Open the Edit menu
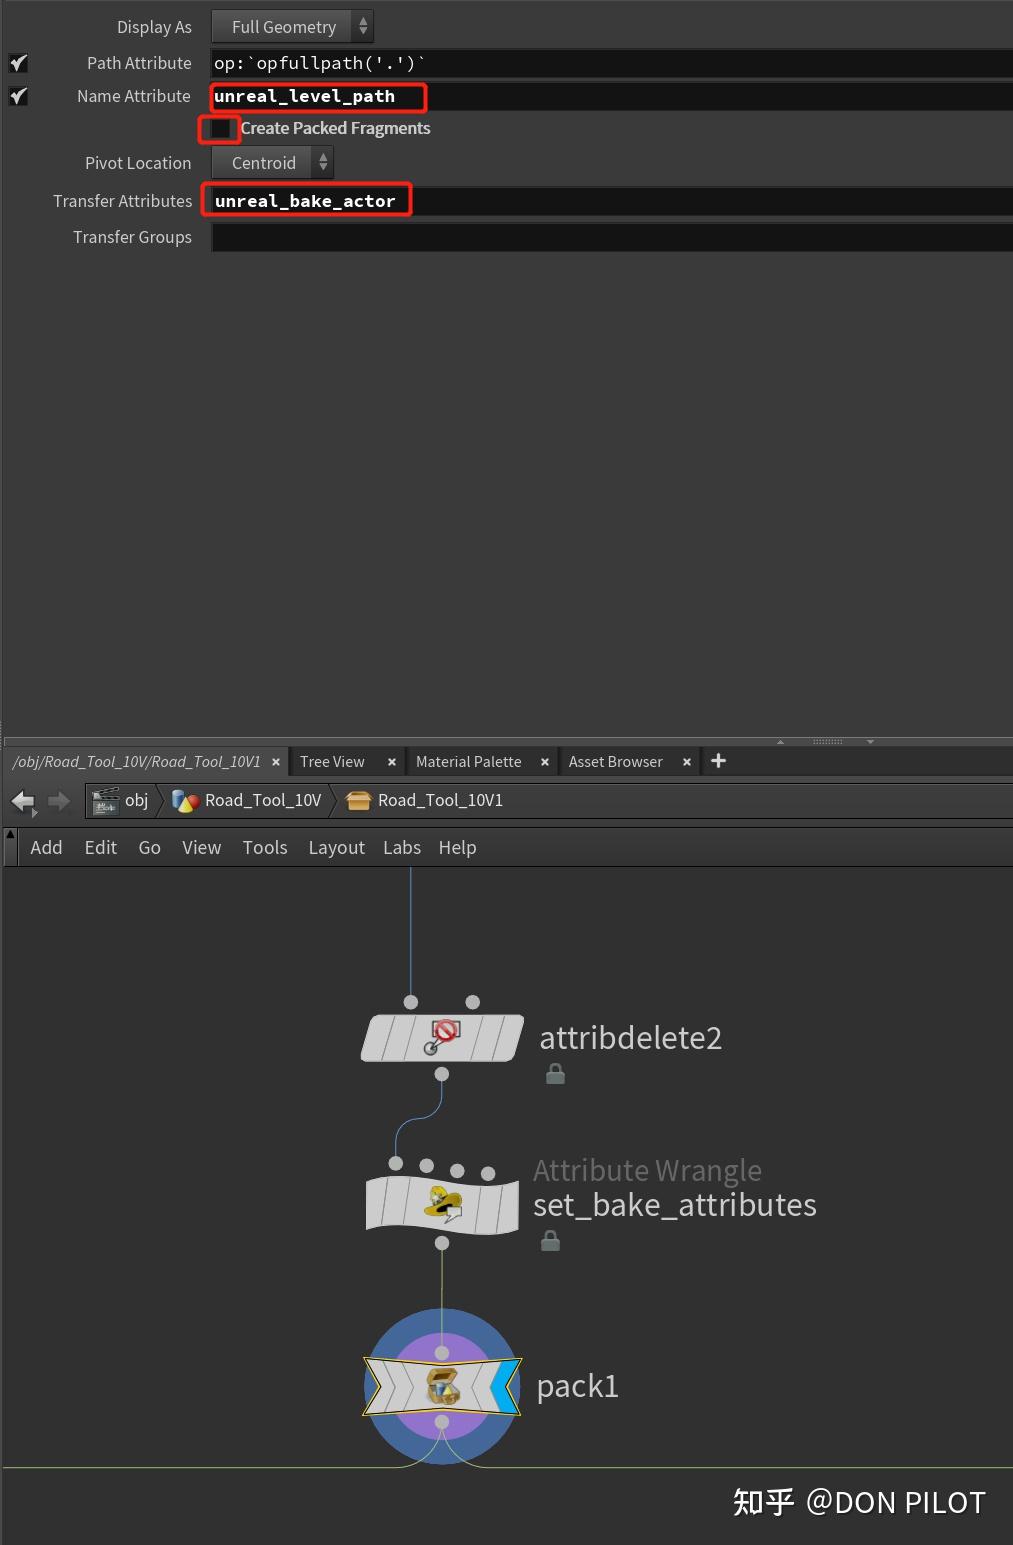1013x1545 pixels. [101, 847]
